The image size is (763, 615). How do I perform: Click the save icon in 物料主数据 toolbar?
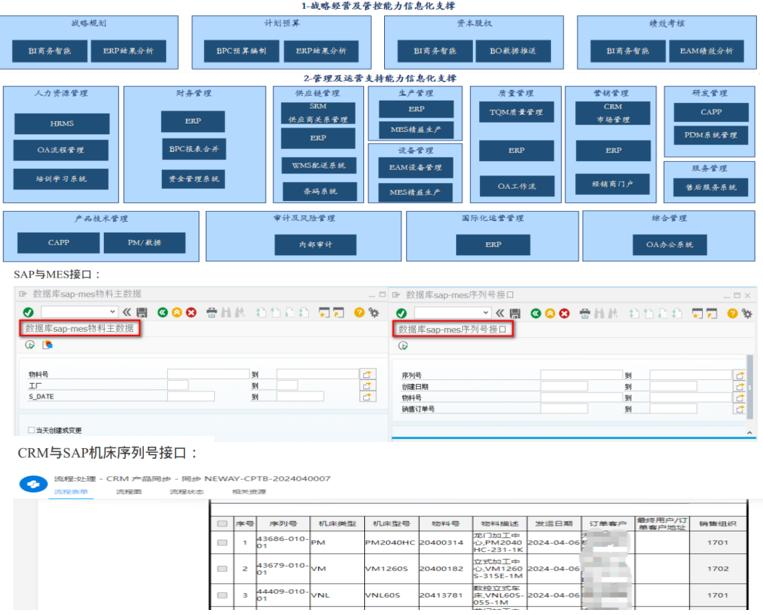pos(143,313)
